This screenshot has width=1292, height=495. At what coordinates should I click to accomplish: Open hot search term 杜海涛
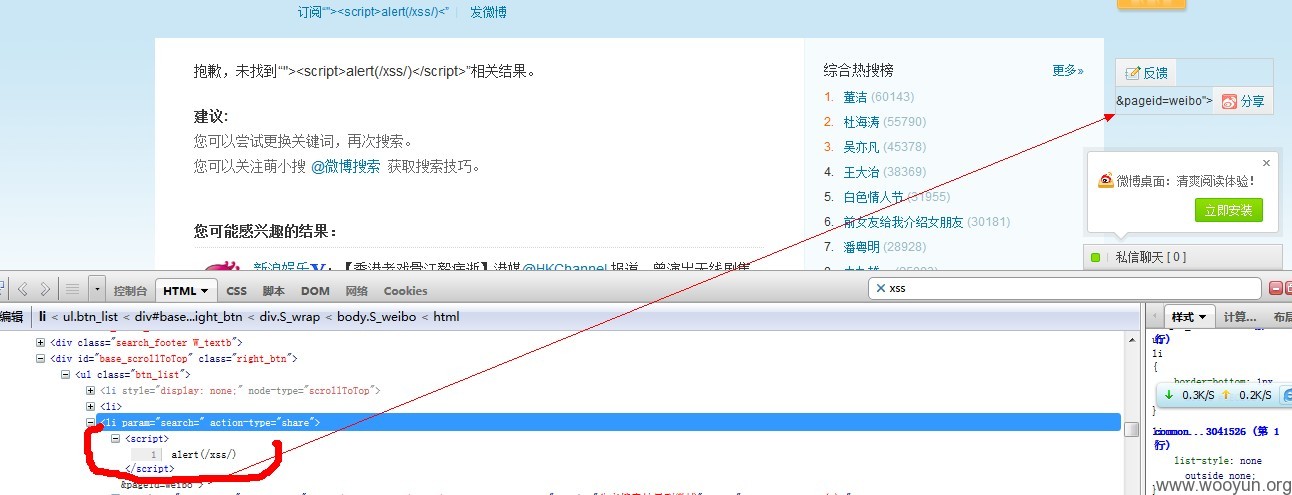pos(862,122)
